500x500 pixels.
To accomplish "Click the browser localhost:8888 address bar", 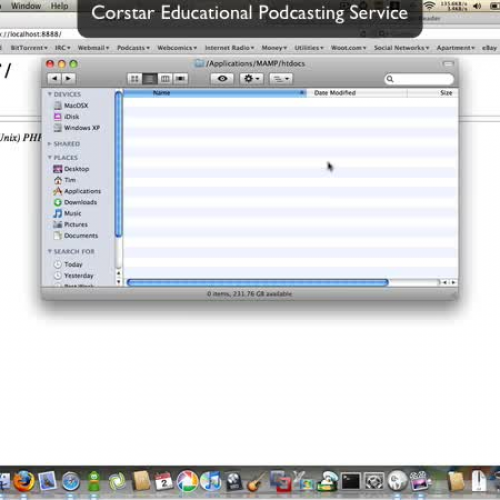I will (x=39, y=34).
